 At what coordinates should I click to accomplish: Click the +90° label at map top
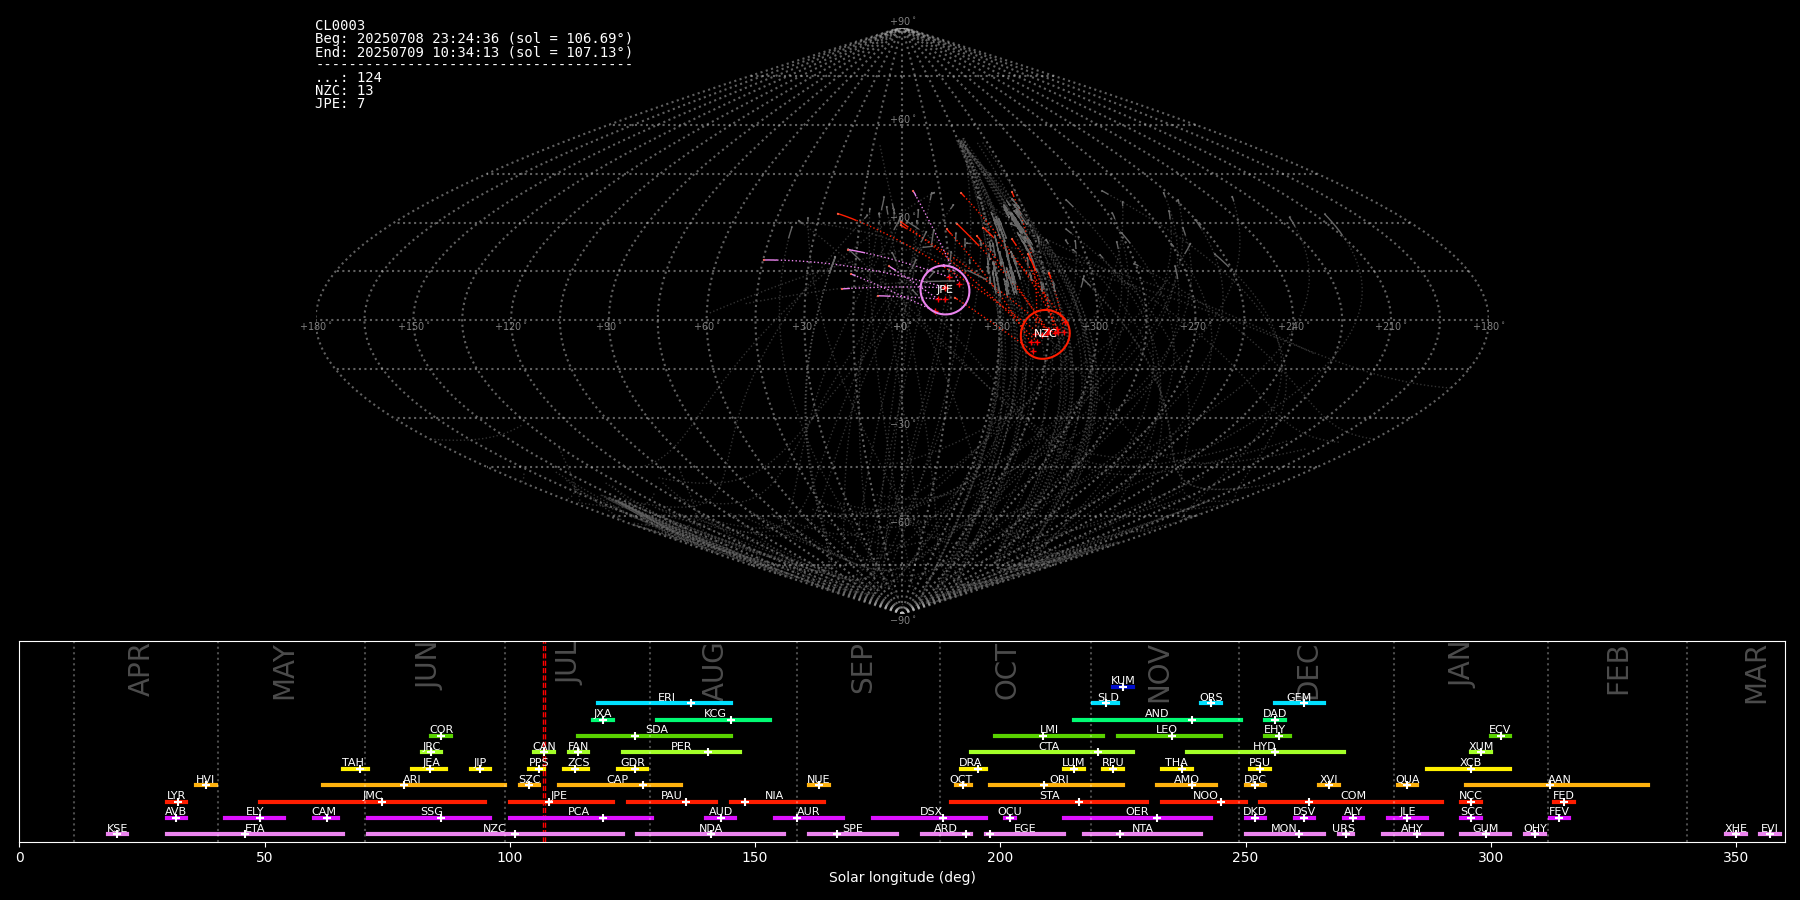coord(902,22)
